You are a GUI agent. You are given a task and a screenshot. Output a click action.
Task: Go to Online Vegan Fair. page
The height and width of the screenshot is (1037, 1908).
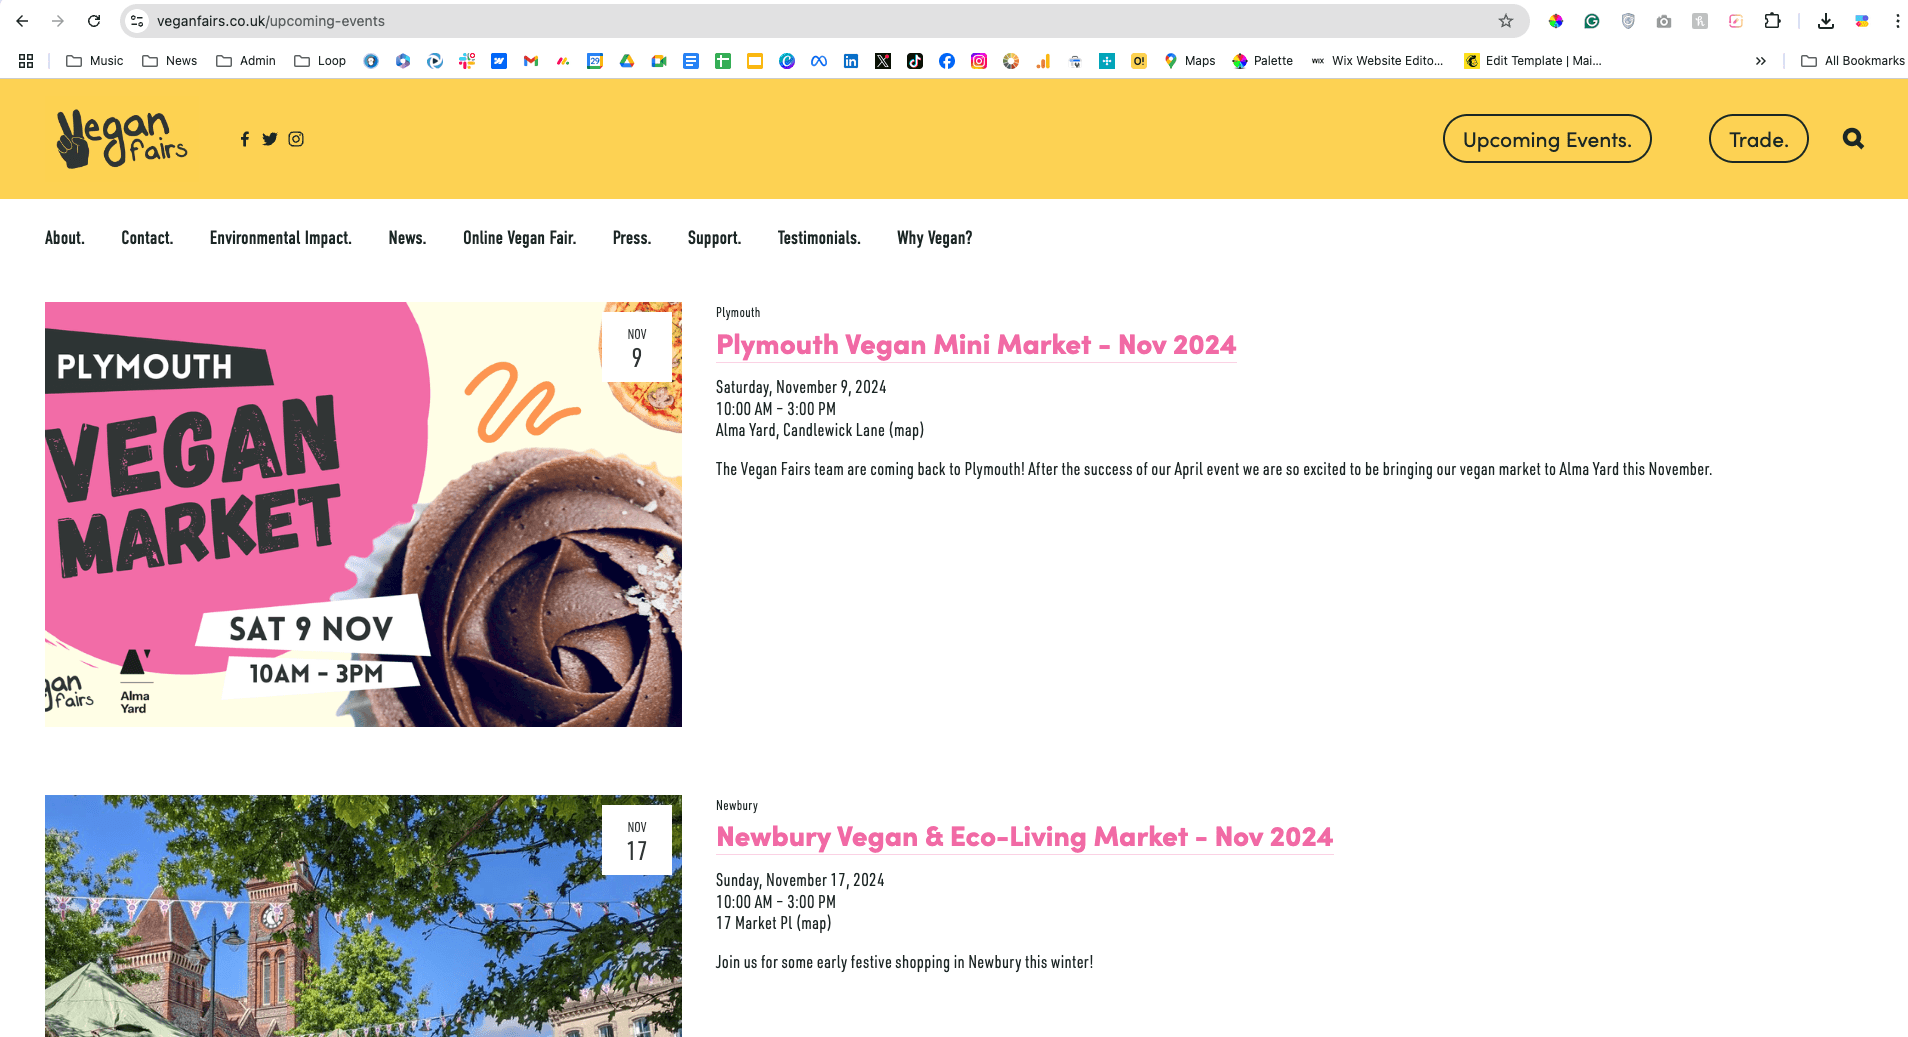[x=520, y=238]
